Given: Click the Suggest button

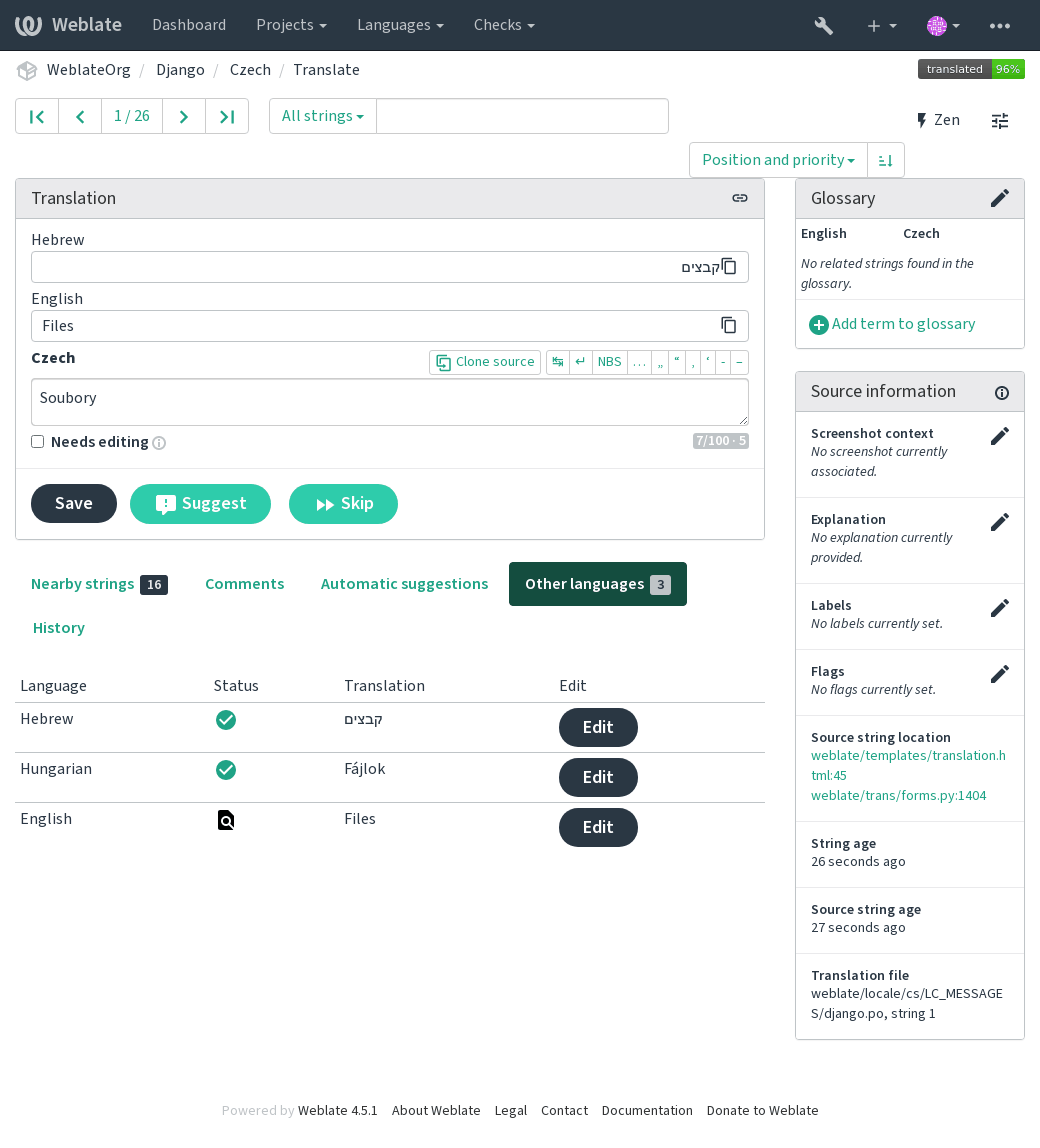Looking at the screenshot, I should (x=200, y=504).
